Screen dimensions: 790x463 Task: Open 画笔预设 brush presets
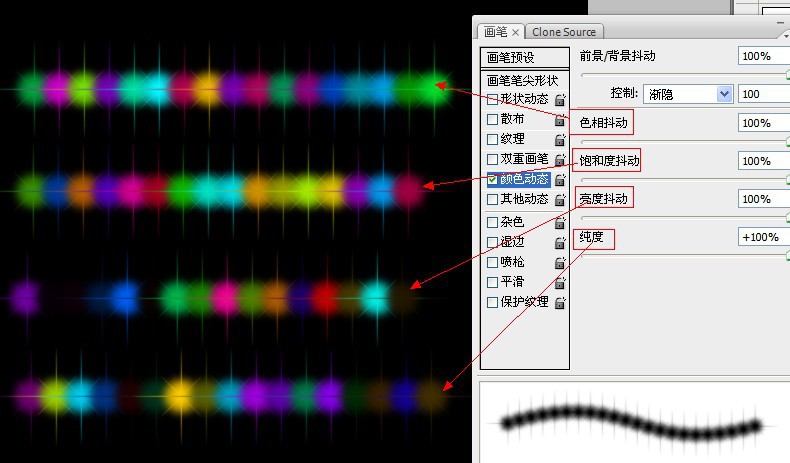pyautogui.click(x=524, y=57)
